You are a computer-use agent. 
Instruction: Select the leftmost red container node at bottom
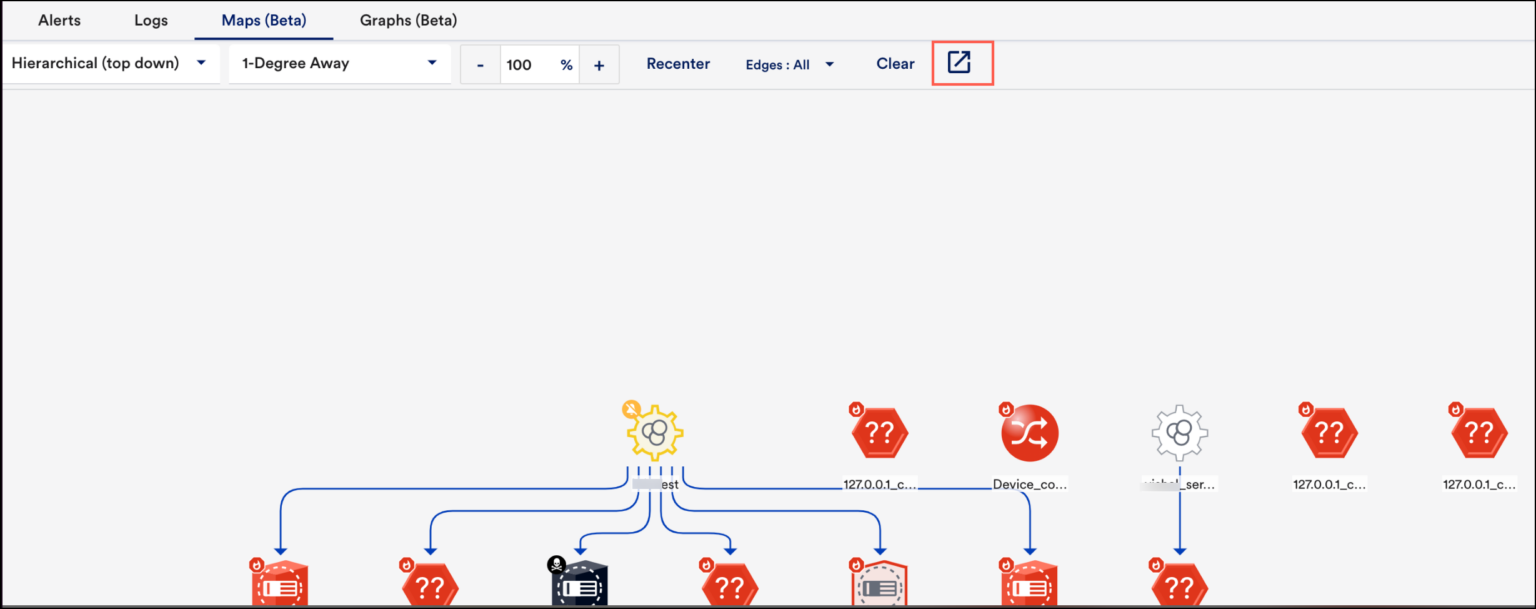[x=280, y=585]
